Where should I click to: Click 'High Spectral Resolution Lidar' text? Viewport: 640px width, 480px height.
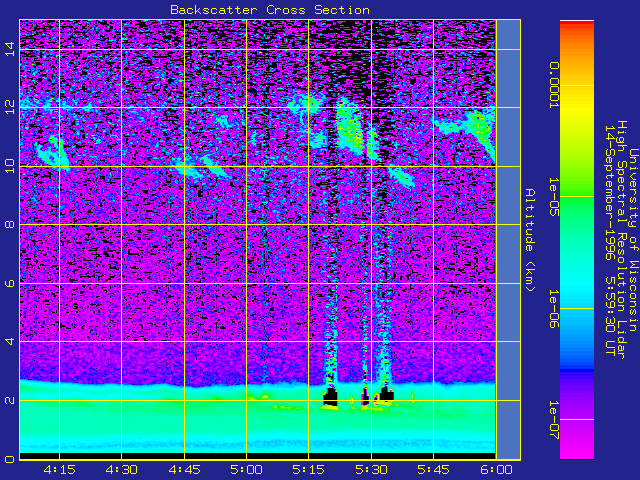pyautogui.click(x=621, y=240)
